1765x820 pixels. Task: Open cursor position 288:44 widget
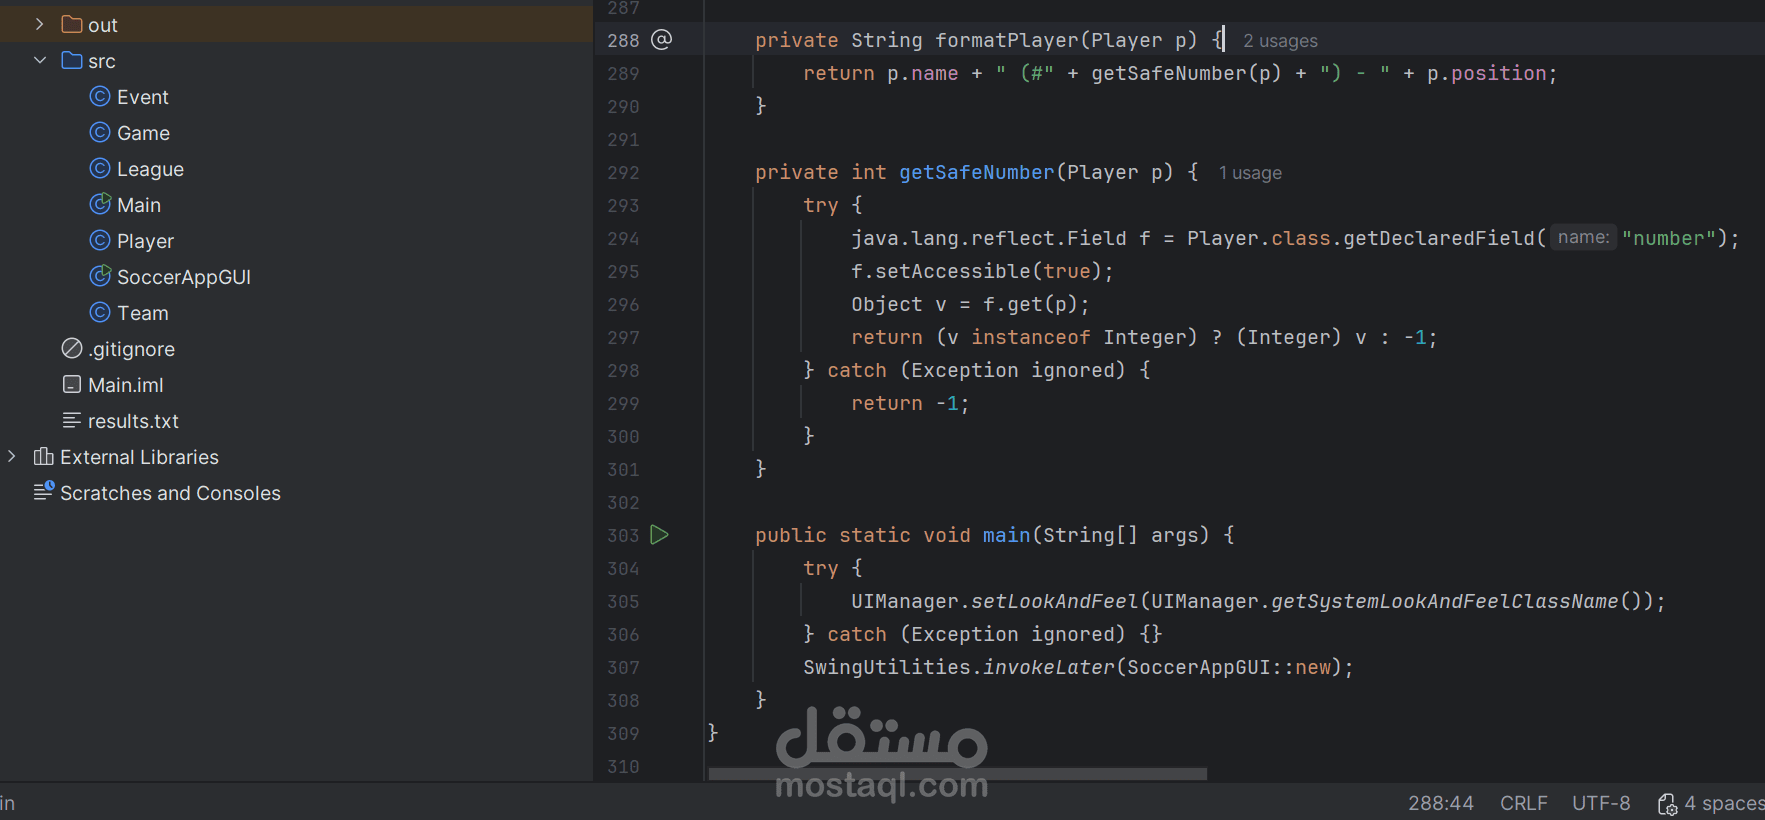coord(1441,803)
